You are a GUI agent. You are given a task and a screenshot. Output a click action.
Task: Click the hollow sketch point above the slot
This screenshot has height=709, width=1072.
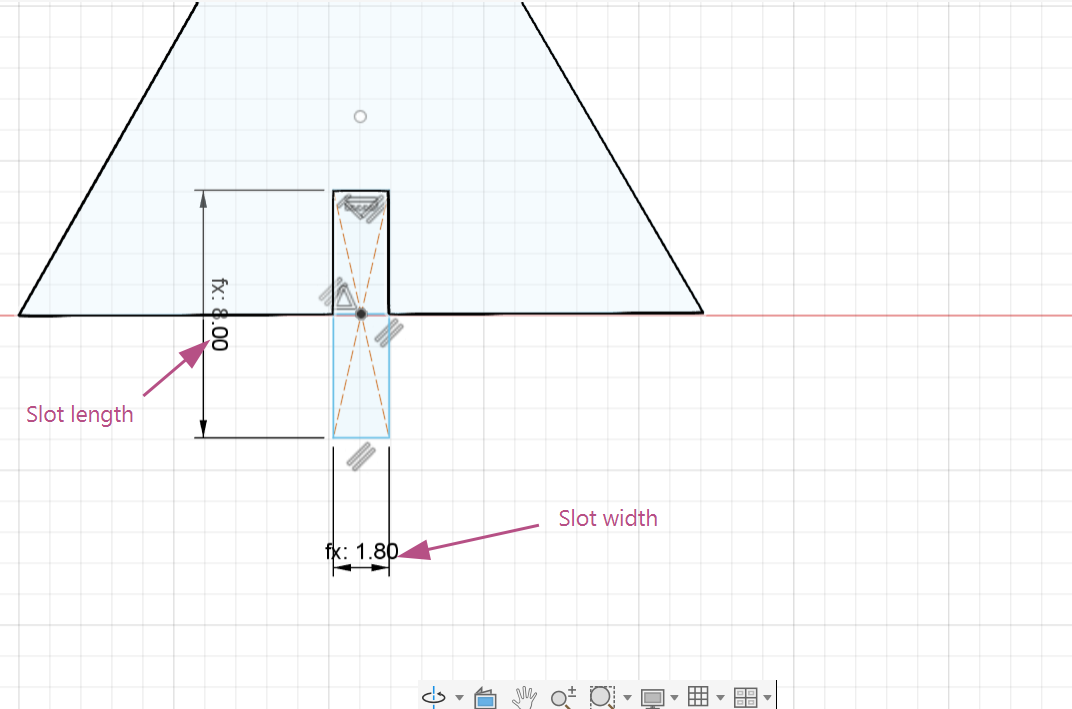pyautogui.click(x=360, y=117)
